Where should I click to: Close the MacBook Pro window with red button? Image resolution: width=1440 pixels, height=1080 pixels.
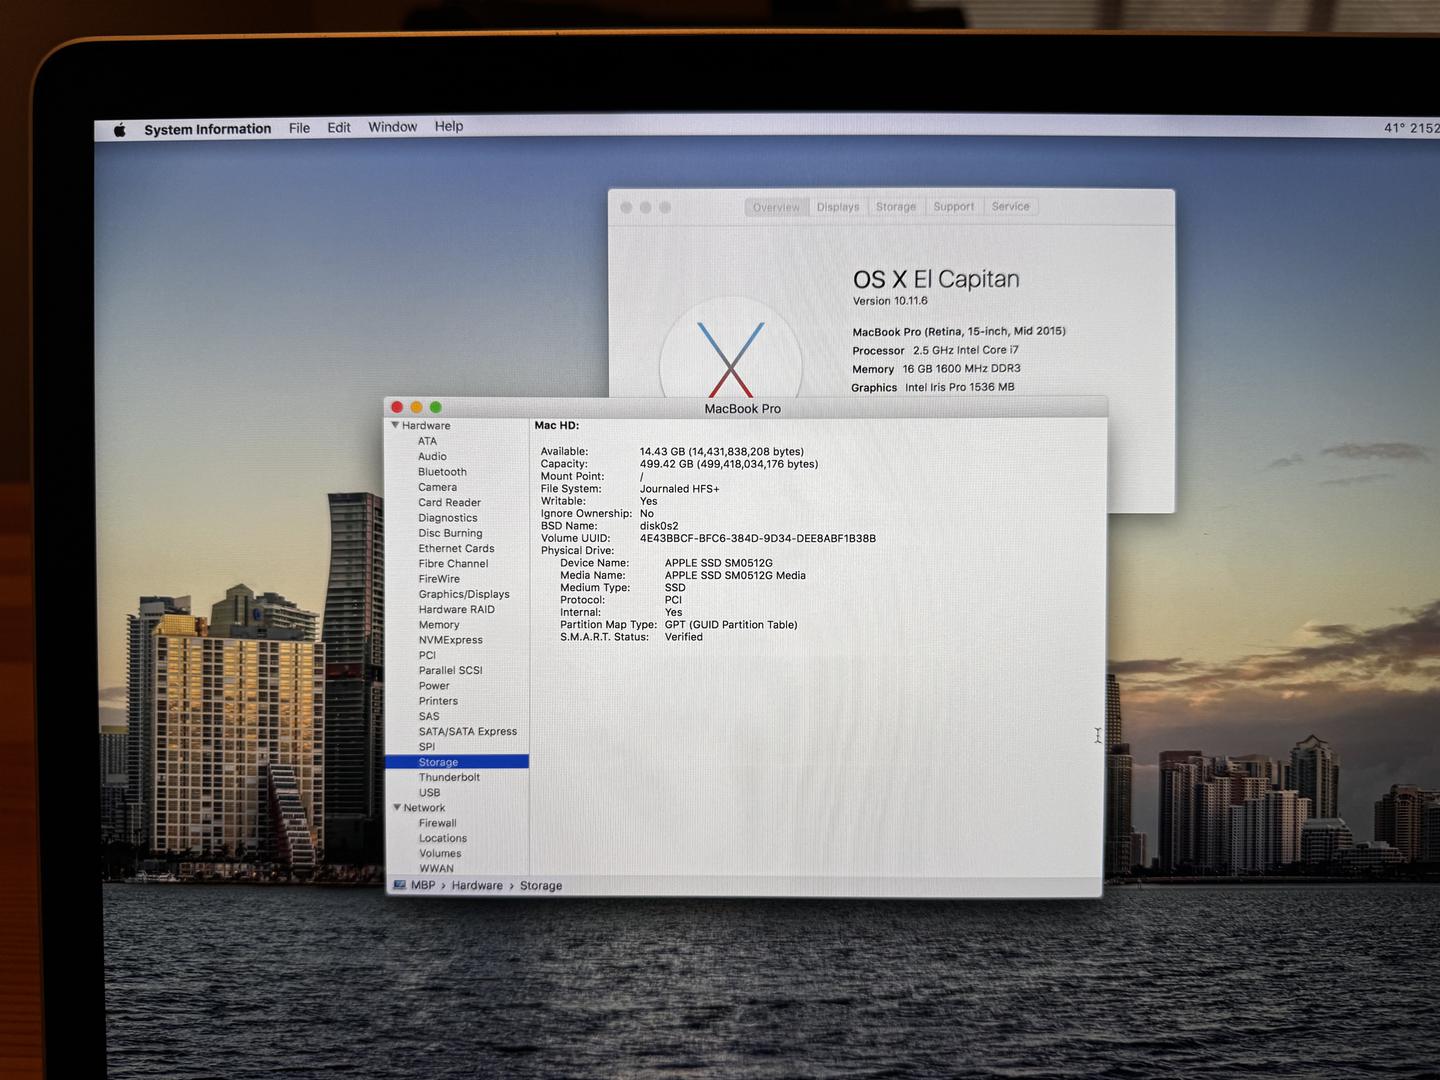tap(397, 407)
